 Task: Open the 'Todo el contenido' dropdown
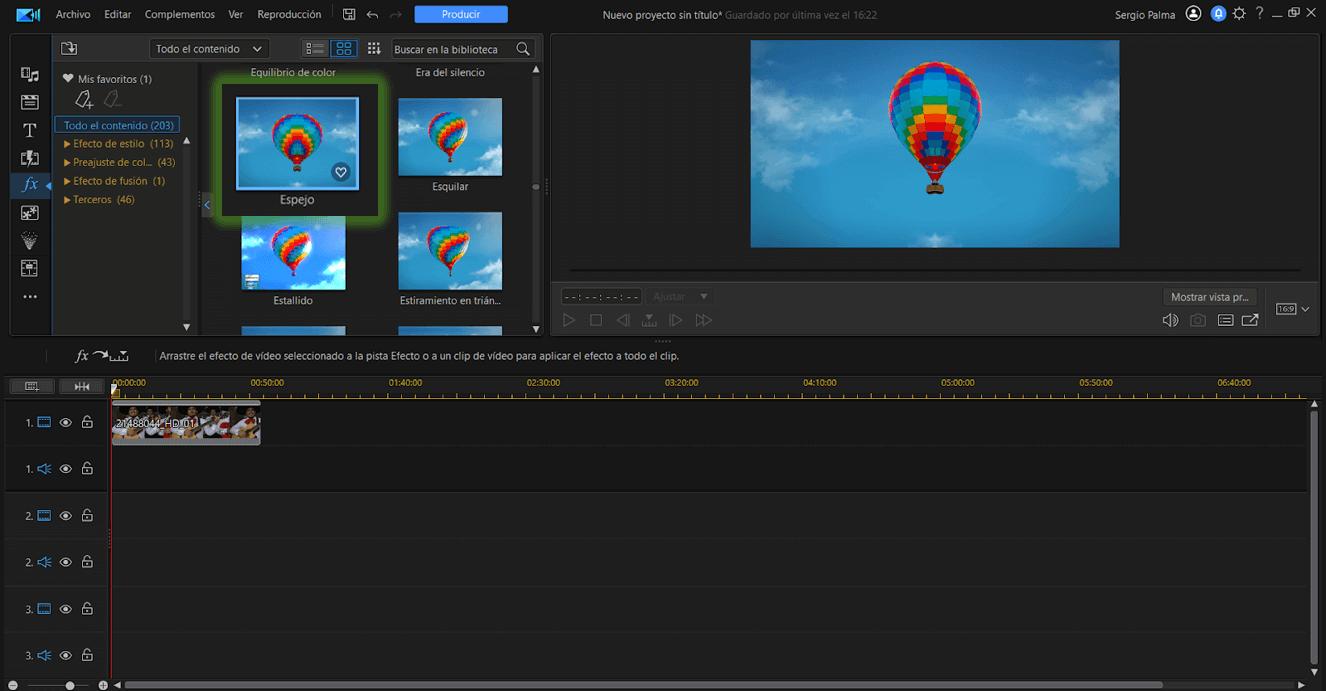coord(209,49)
